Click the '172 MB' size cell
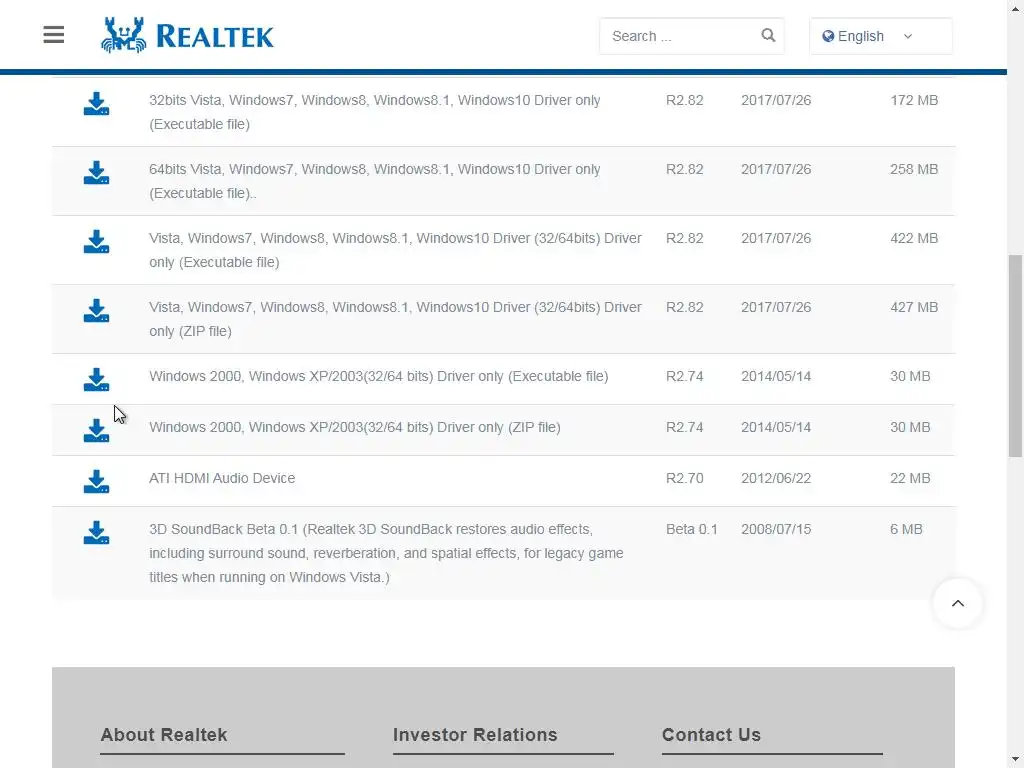The width and height of the screenshot is (1024, 768). click(x=914, y=100)
